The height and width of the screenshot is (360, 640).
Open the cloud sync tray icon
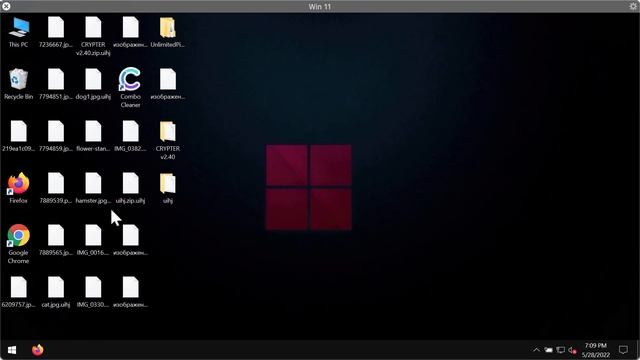click(x=549, y=350)
